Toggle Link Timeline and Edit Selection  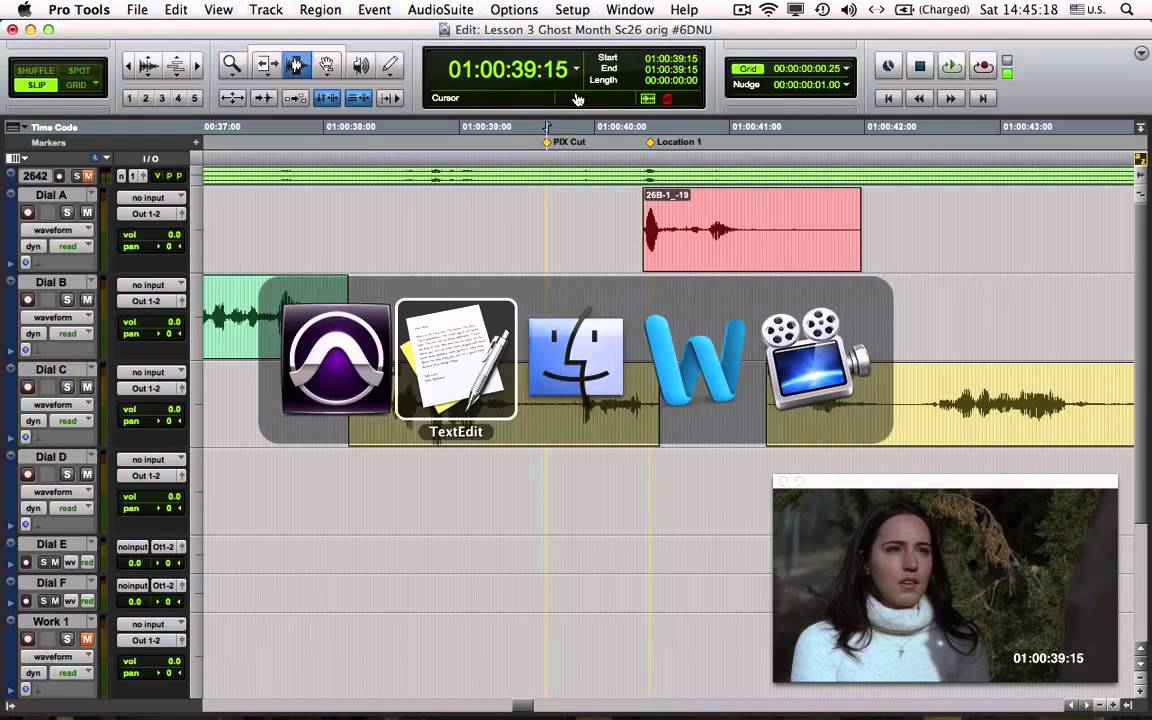(327, 98)
